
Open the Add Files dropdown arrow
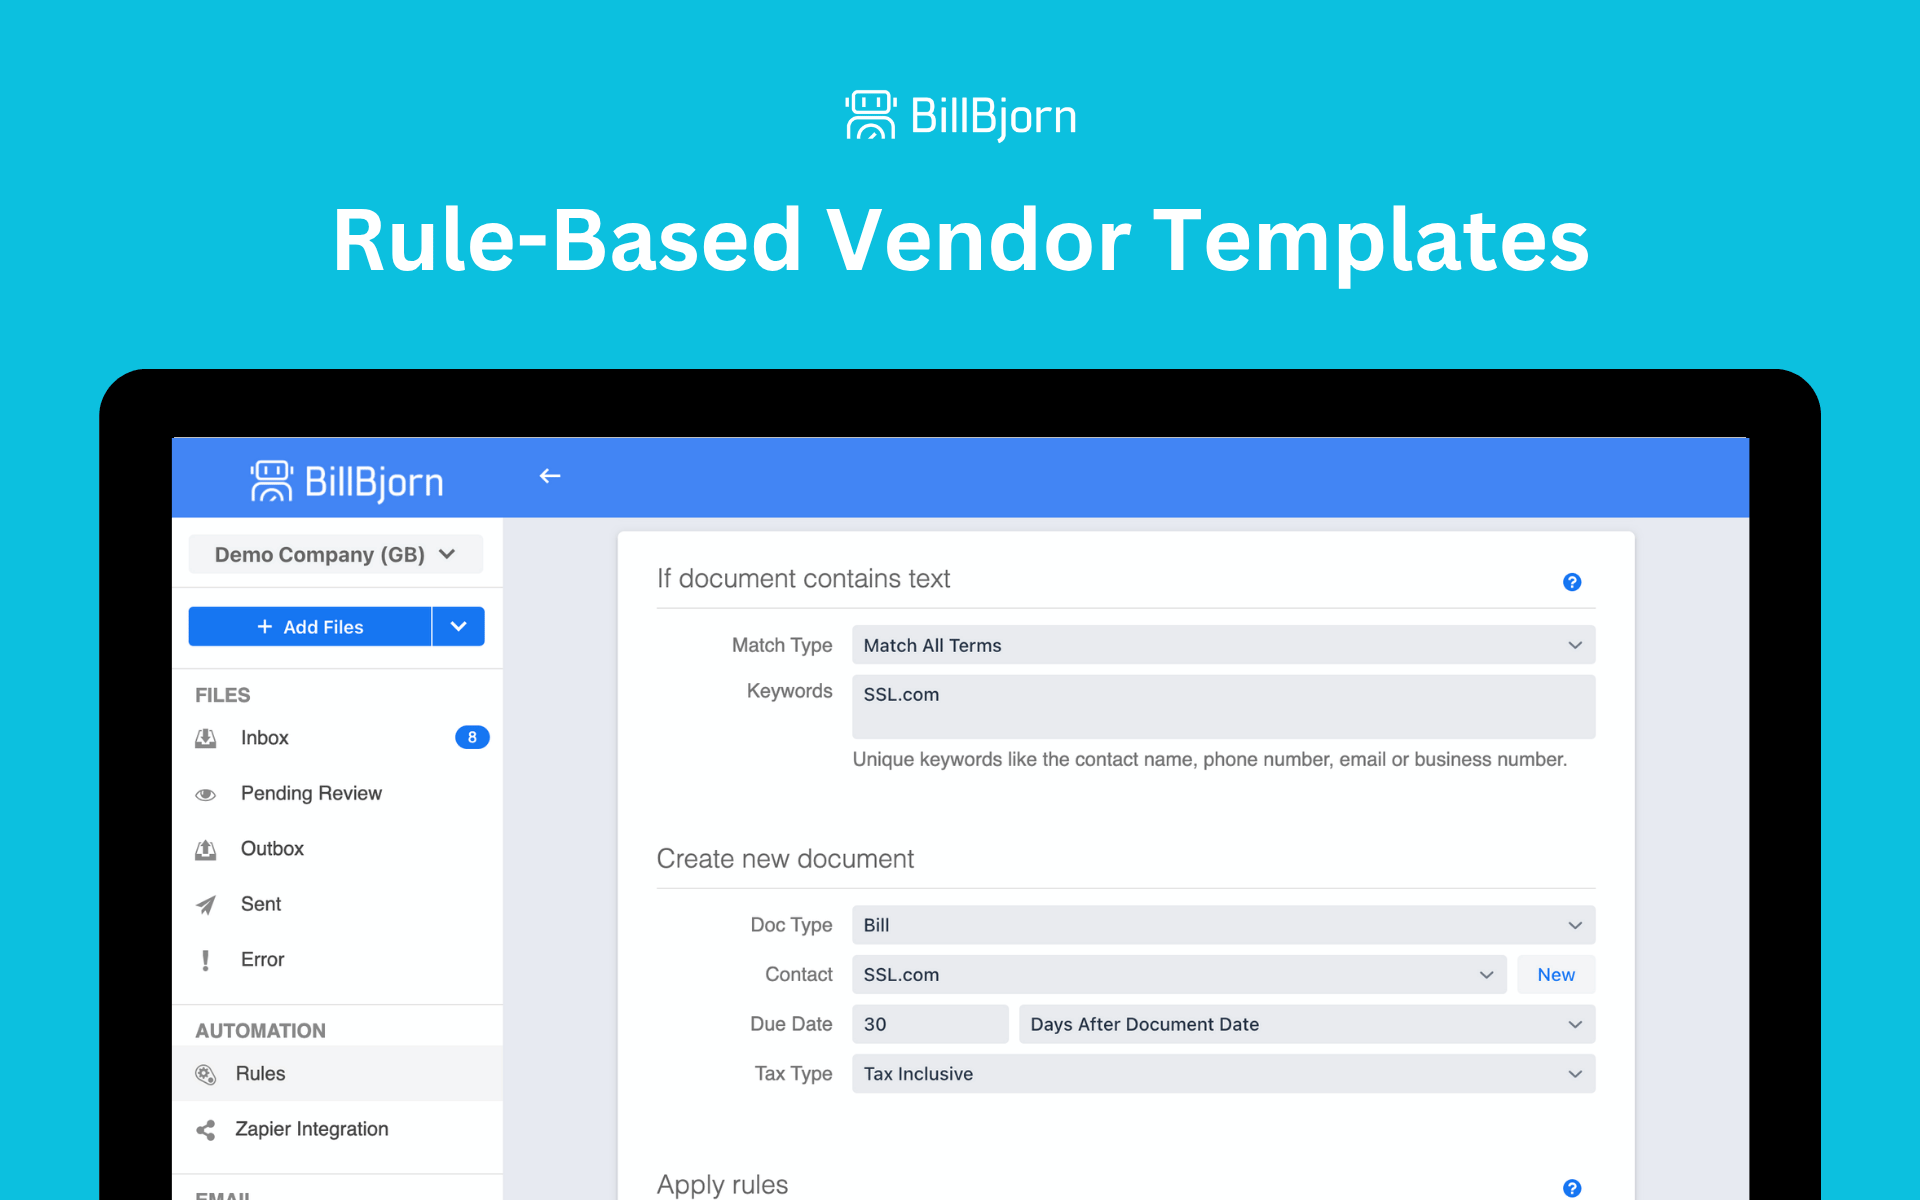click(459, 627)
